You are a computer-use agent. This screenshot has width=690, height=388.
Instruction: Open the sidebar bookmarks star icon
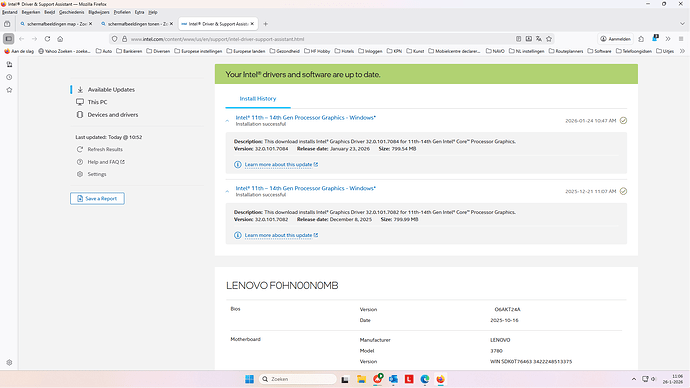(9, 90)
